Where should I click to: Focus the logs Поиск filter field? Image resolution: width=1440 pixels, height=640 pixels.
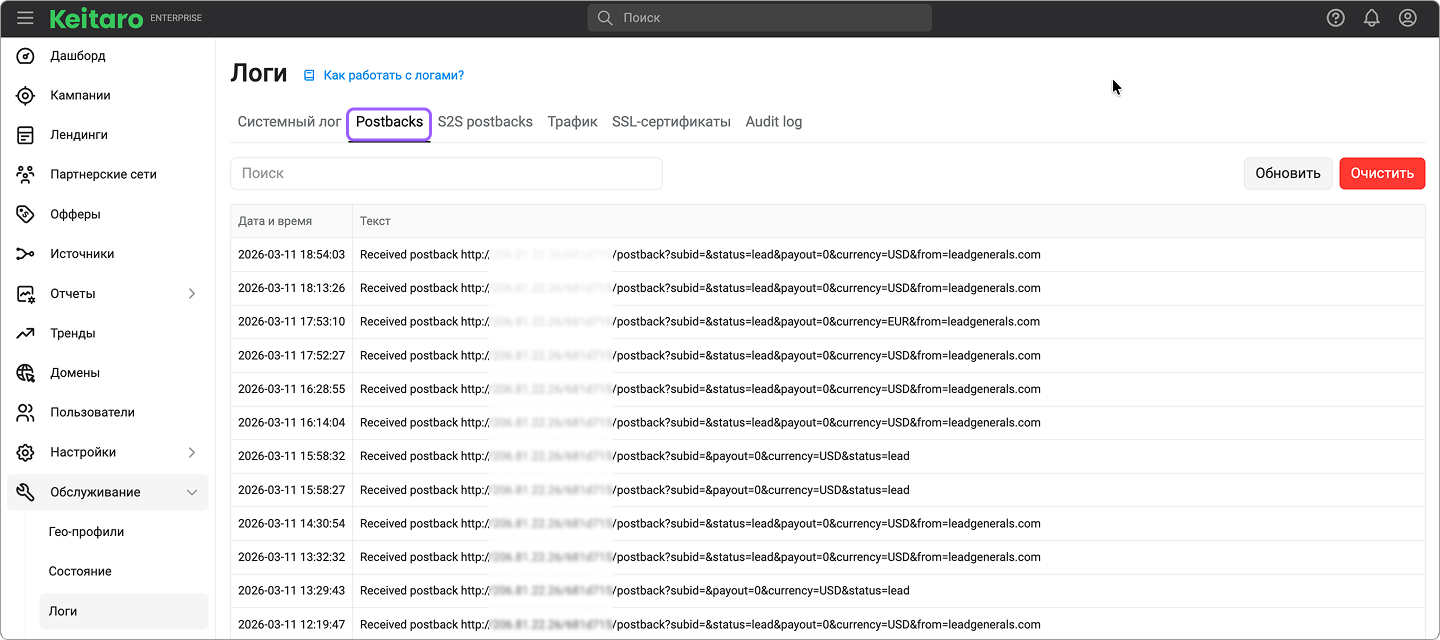(x=446, y=173)
